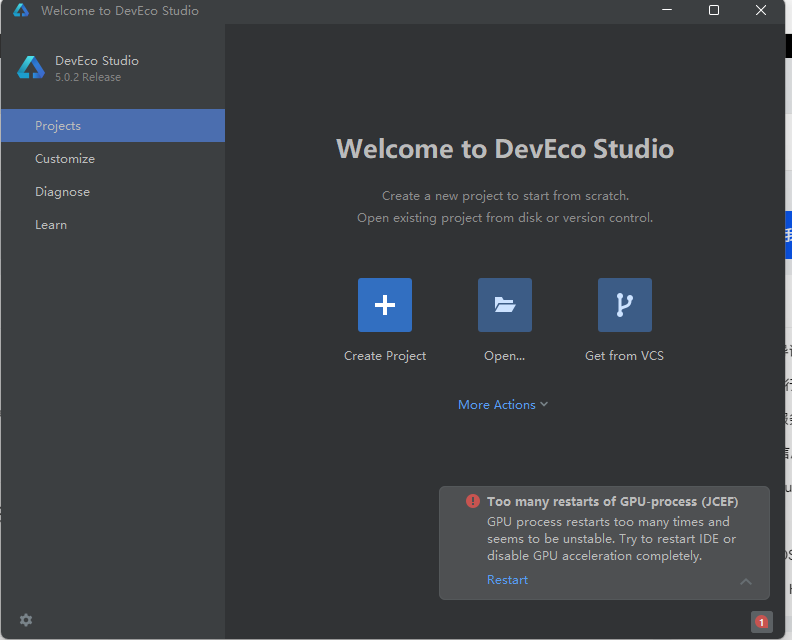Click the Open folder icon
792x640 pixels.
tap(505, 305)
